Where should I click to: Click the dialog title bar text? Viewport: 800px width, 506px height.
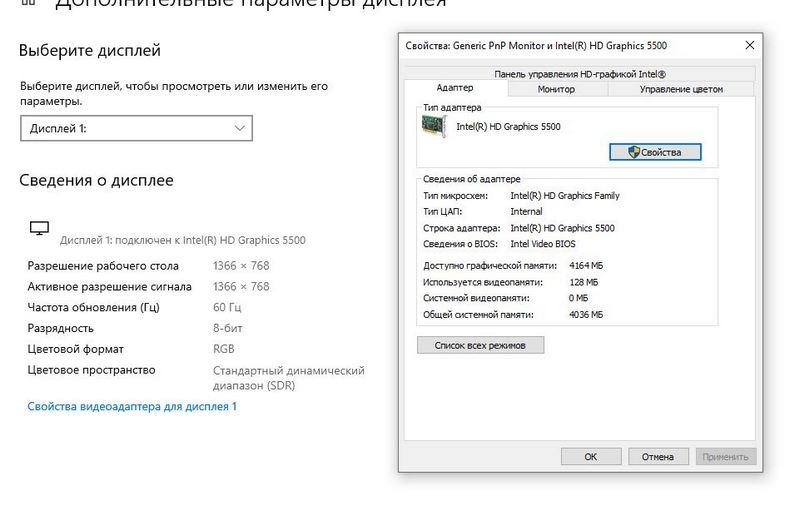535,45
